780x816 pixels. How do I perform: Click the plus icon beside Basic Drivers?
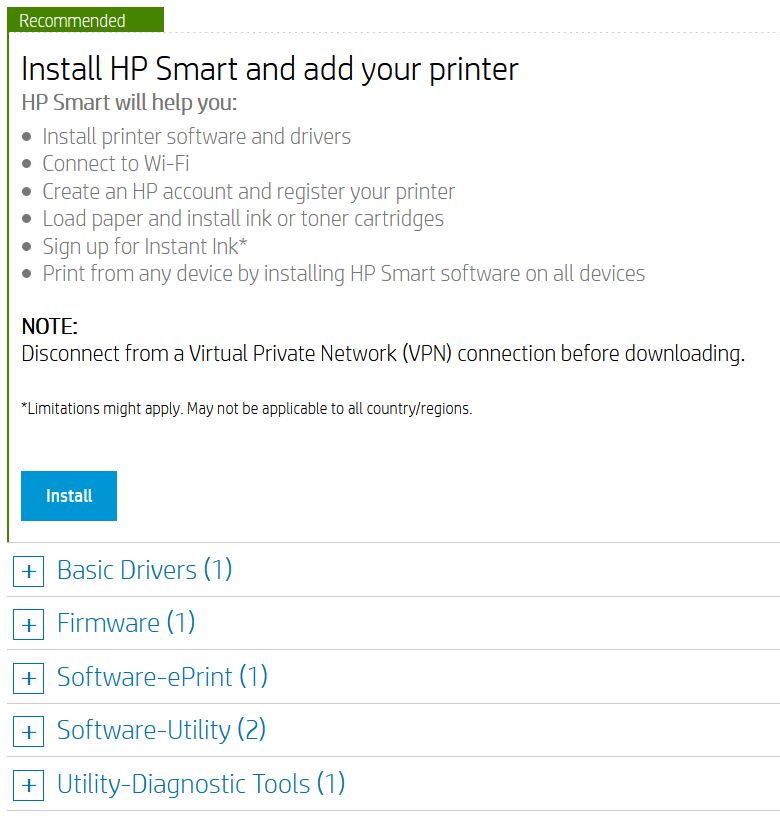[x=28, y=571]
